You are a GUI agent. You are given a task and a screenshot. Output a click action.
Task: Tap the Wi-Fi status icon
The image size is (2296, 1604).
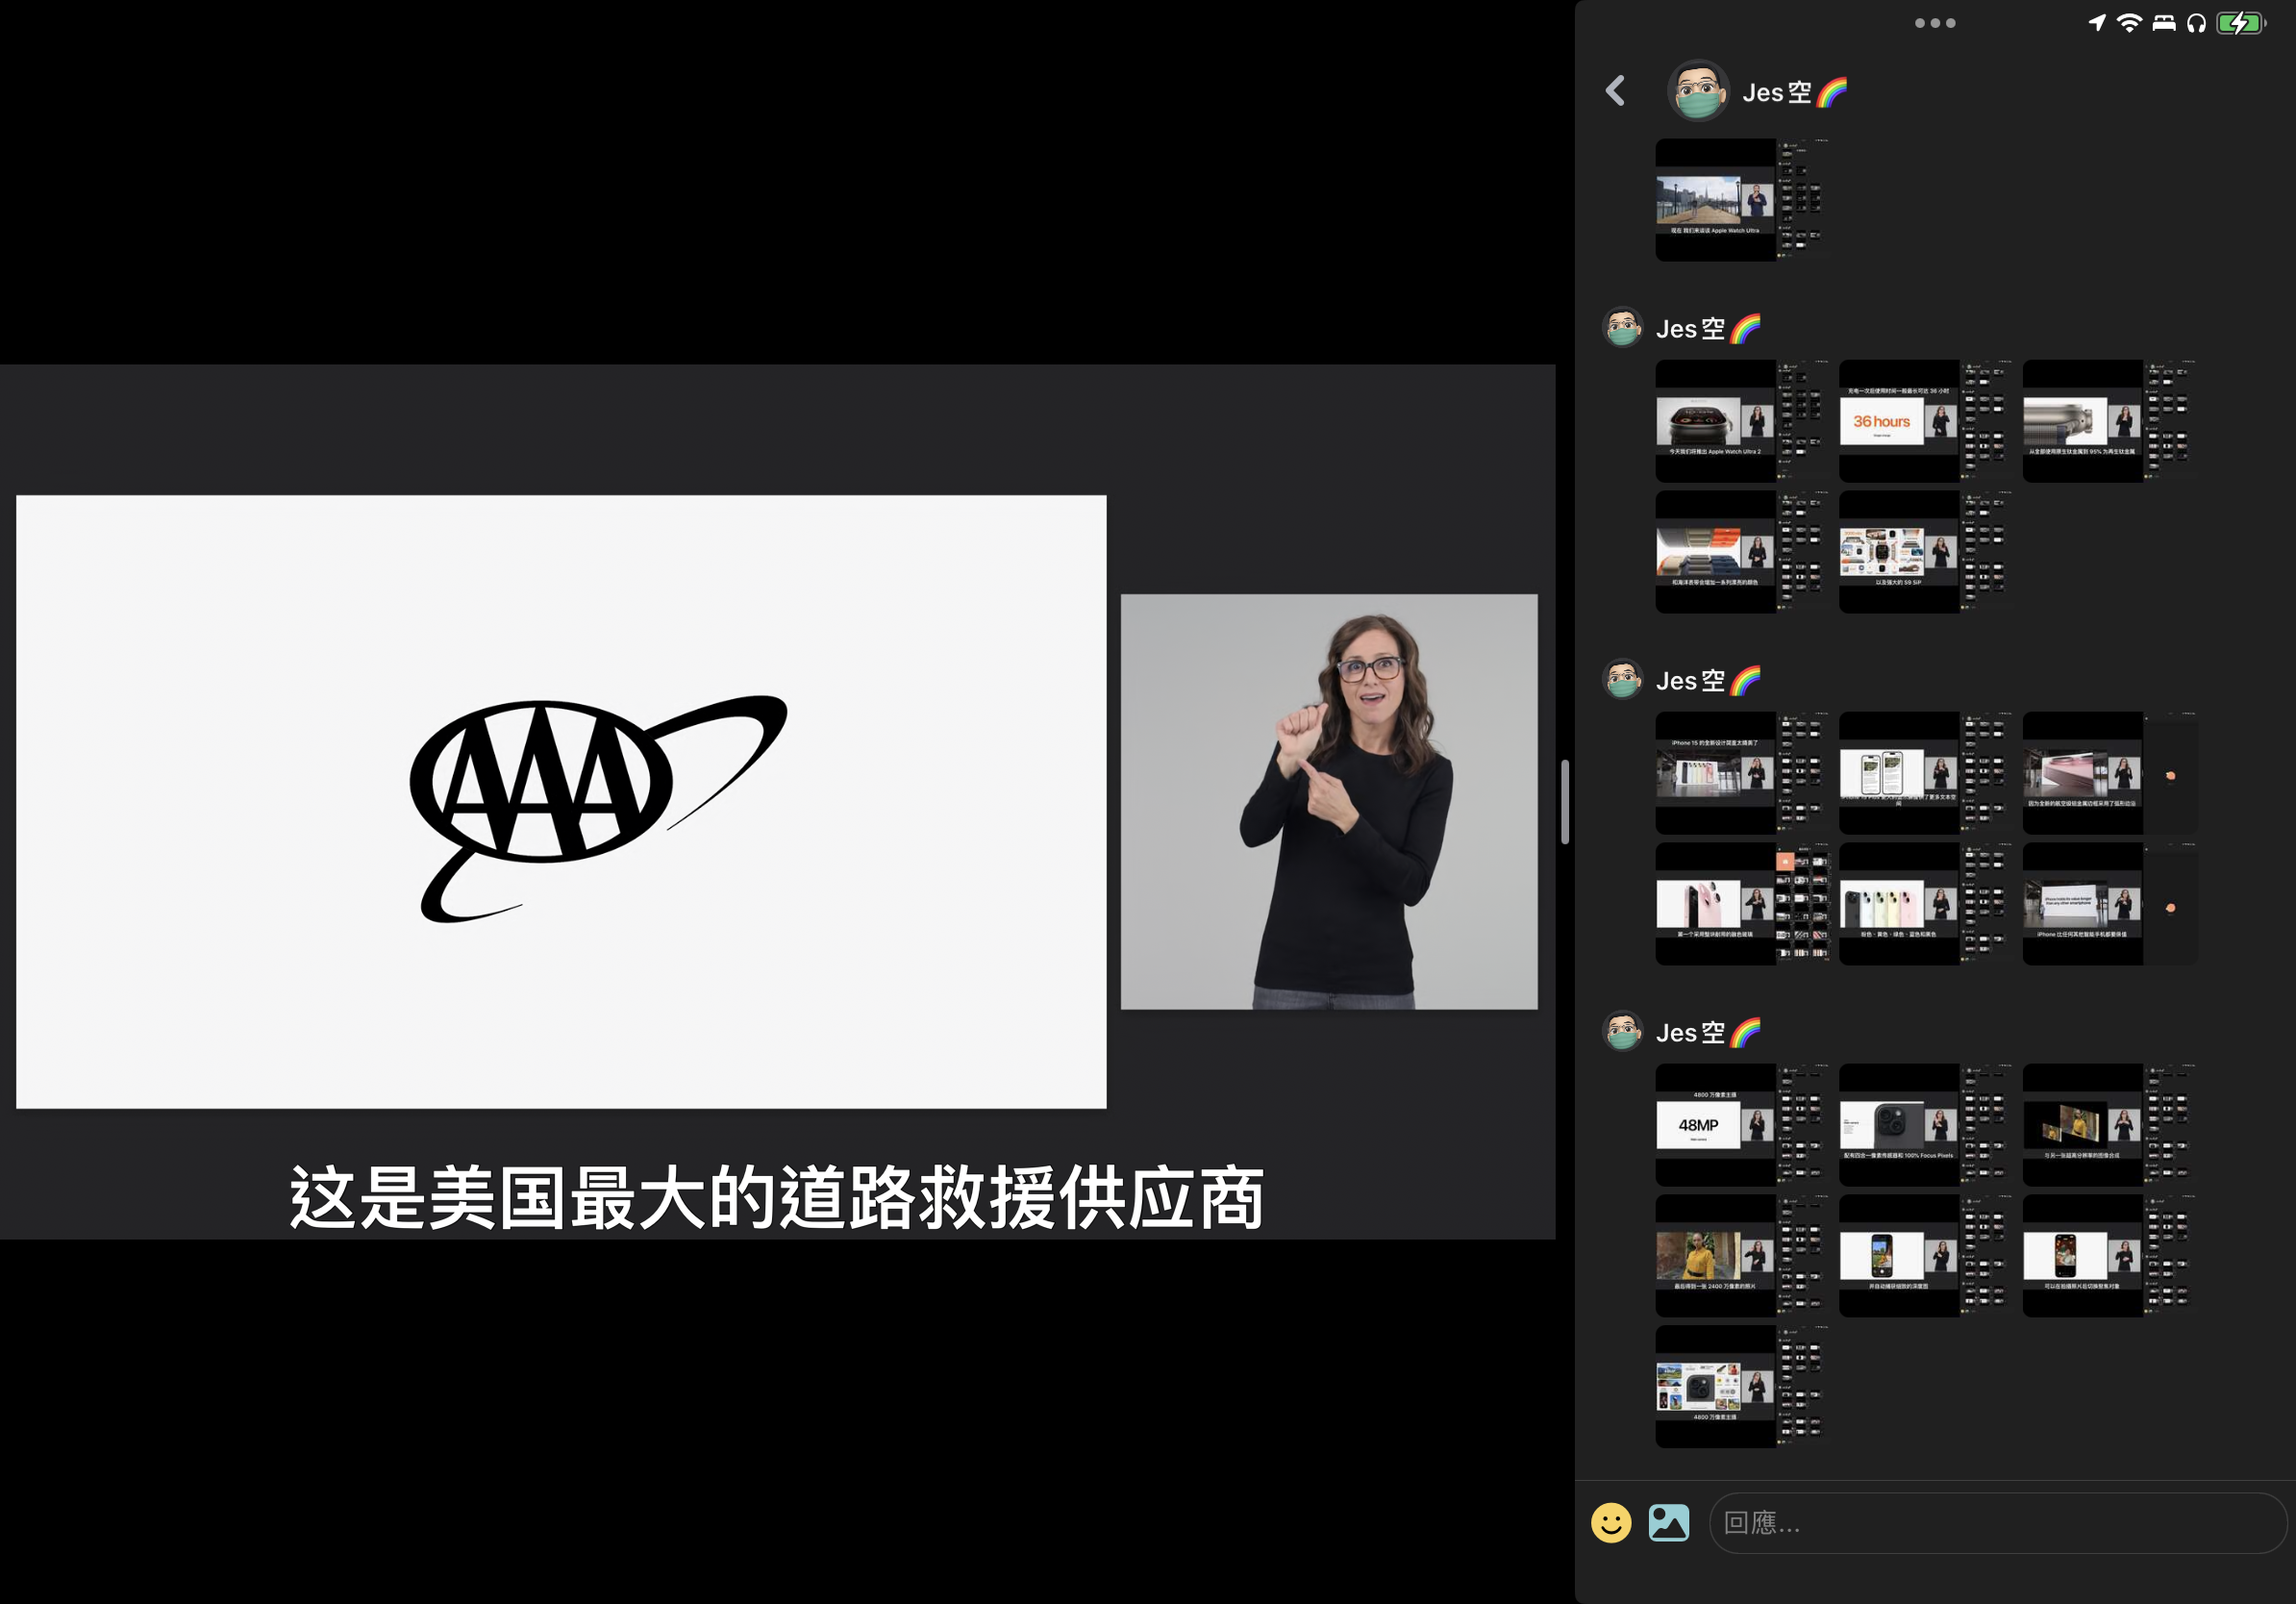2129,22
